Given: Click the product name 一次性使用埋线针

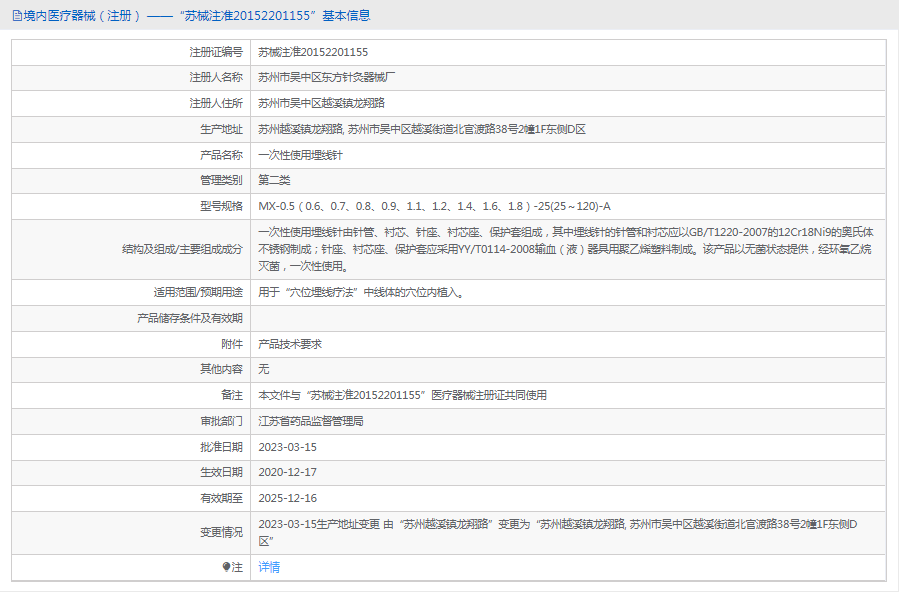Looking at the screenshot, I should coord(300,155).
